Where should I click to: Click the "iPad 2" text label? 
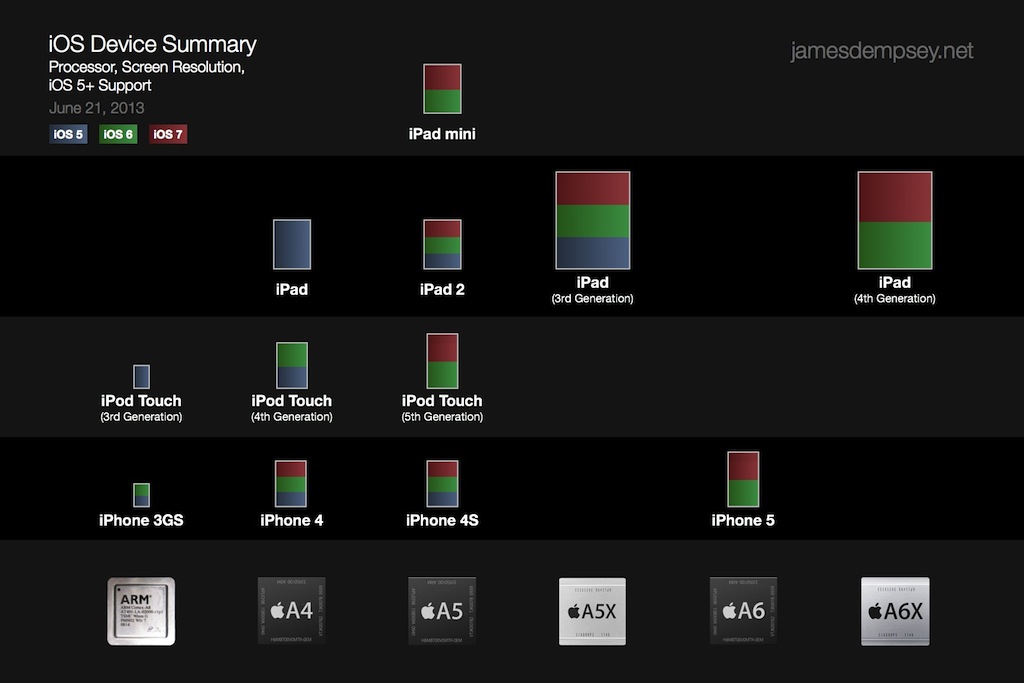coord(442,289)
